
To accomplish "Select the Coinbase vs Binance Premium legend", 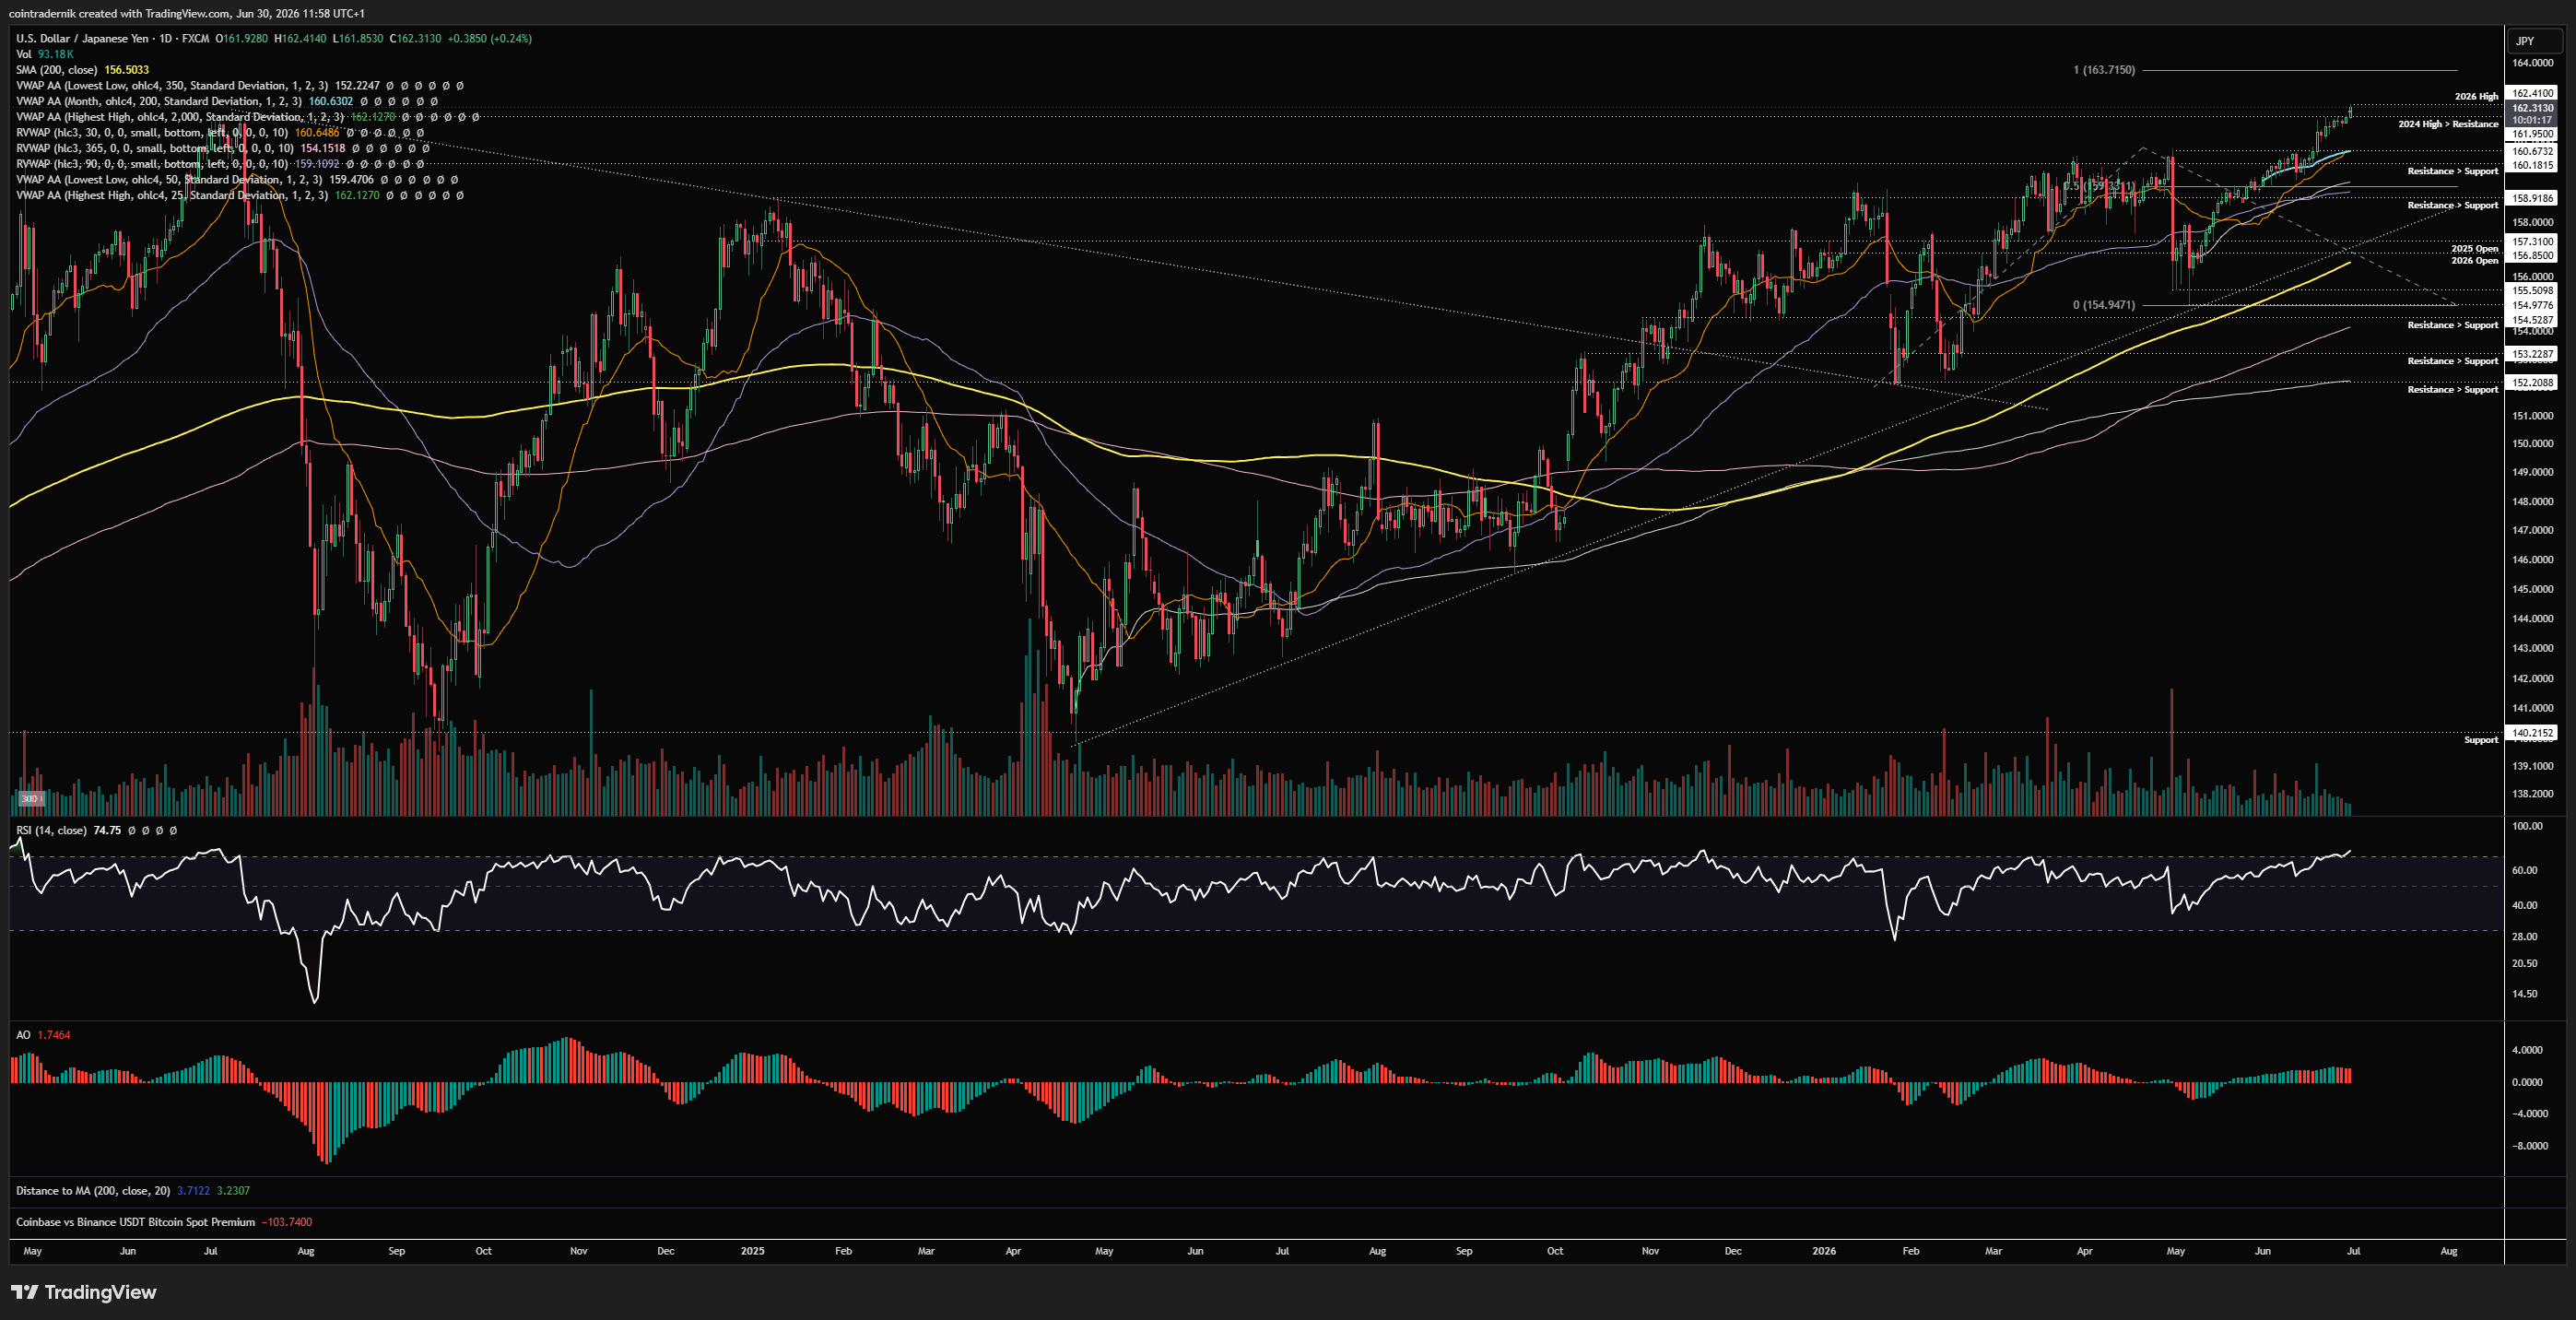I will point(164,1222).
